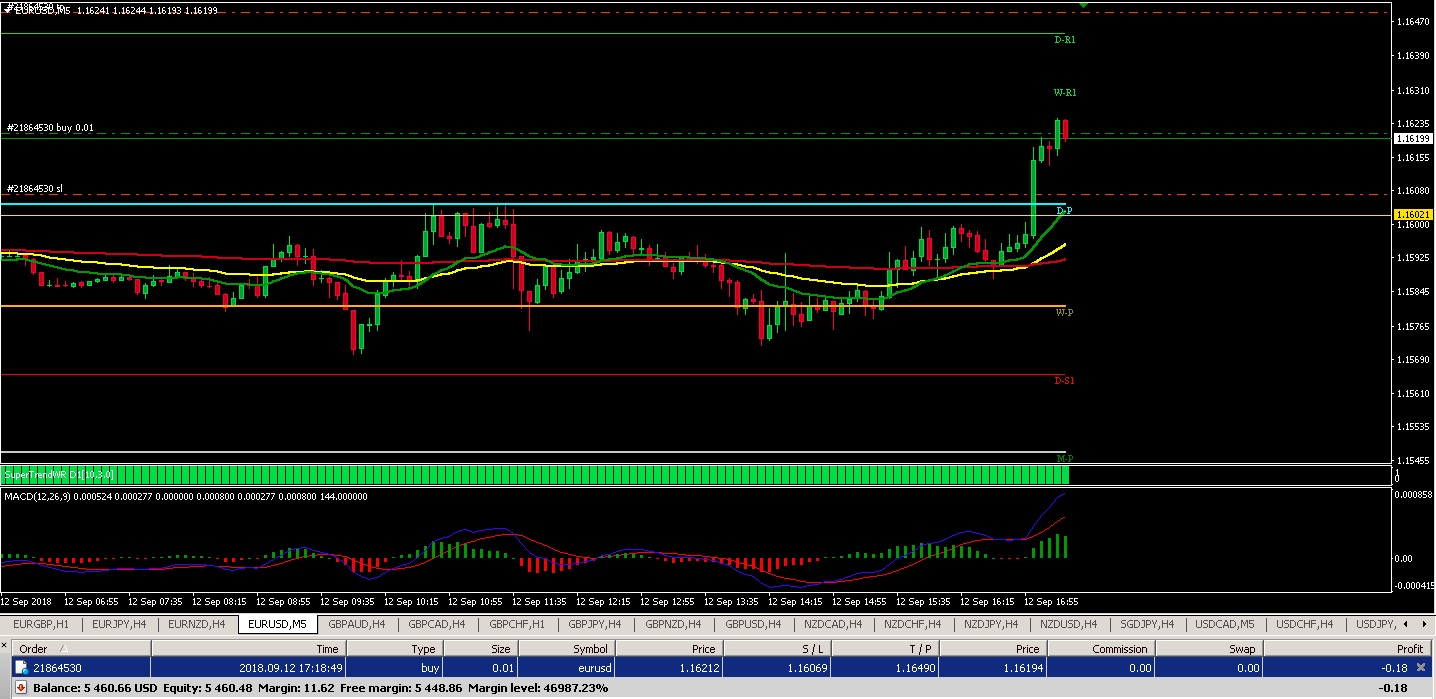Click the MACD(12,26,9) indicator label
The image size is (1436, 699).
pyautogui.click(x=184, y=496)
